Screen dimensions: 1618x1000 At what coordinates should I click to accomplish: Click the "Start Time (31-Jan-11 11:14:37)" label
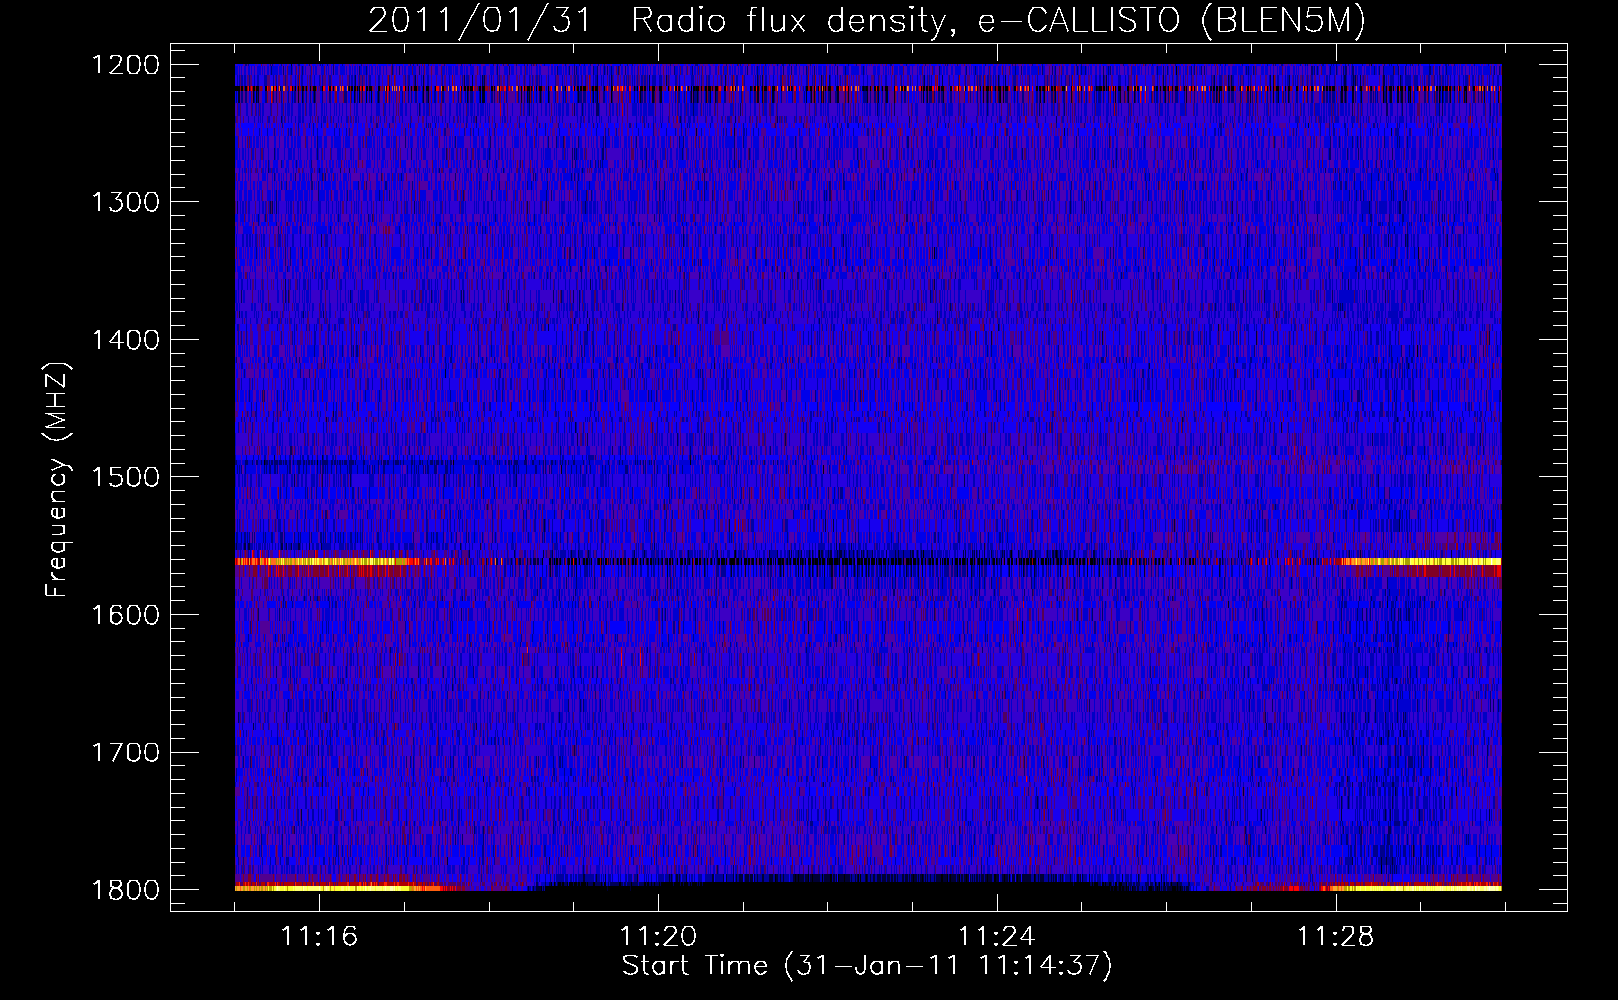coord(867,966)
